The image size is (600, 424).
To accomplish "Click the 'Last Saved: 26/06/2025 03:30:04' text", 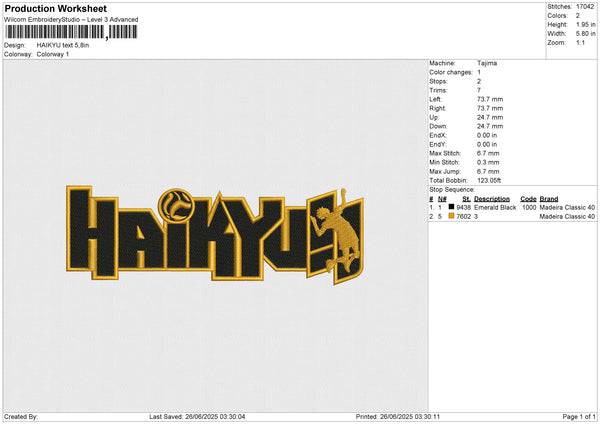I will click(x=197, y=417).
